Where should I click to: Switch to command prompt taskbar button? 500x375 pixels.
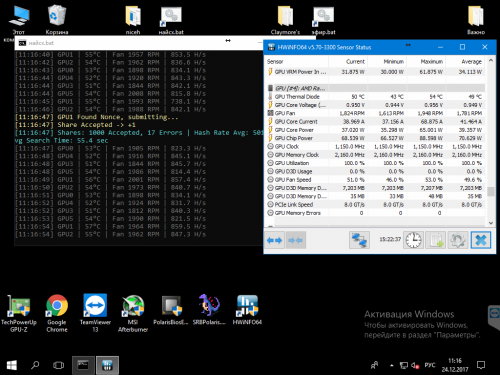(83, 365)
